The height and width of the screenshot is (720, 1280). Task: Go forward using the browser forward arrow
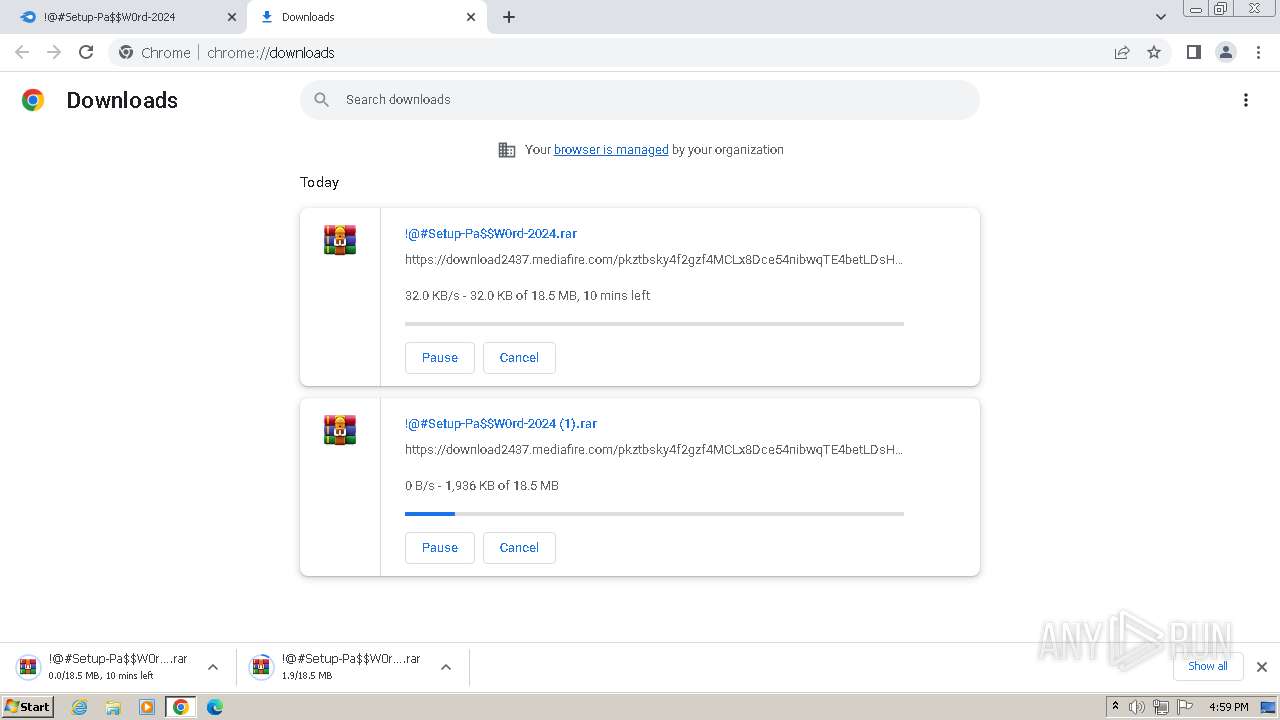tap(54, 52)
